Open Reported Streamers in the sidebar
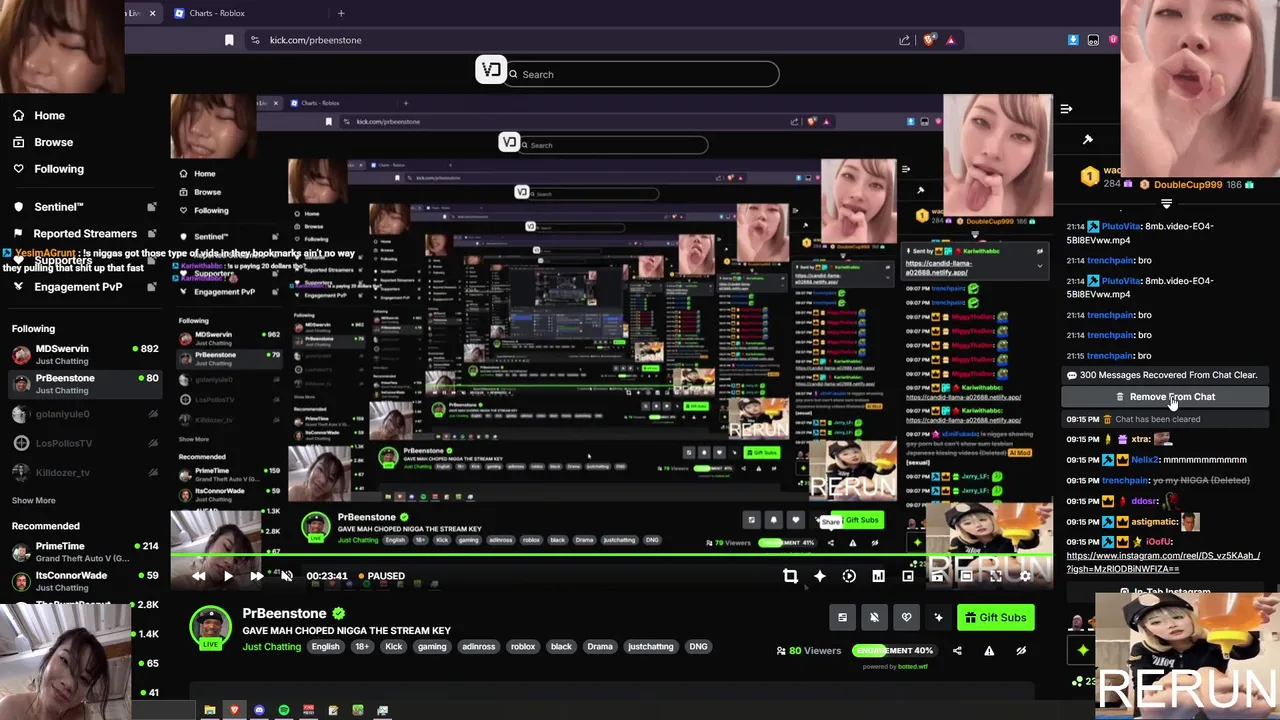The image size is (1280, 720). tap(85, 234)
